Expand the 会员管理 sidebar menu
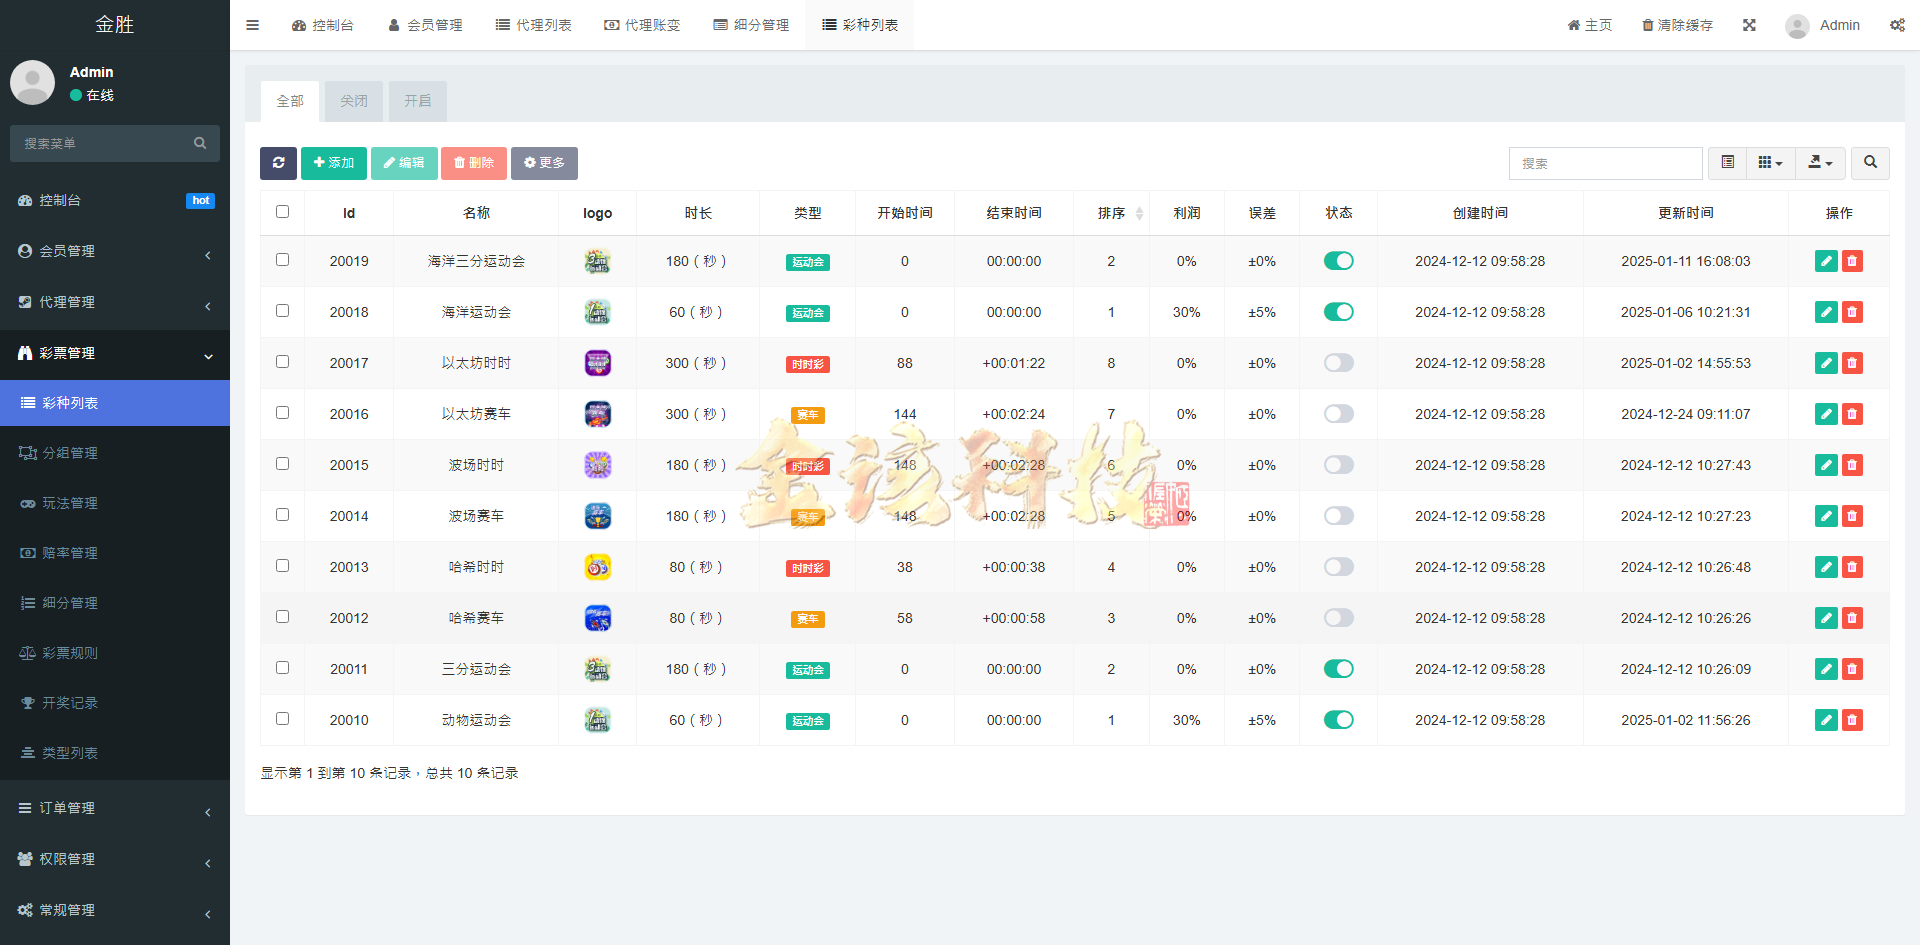 pyautogui.click(x=115, y=251)
